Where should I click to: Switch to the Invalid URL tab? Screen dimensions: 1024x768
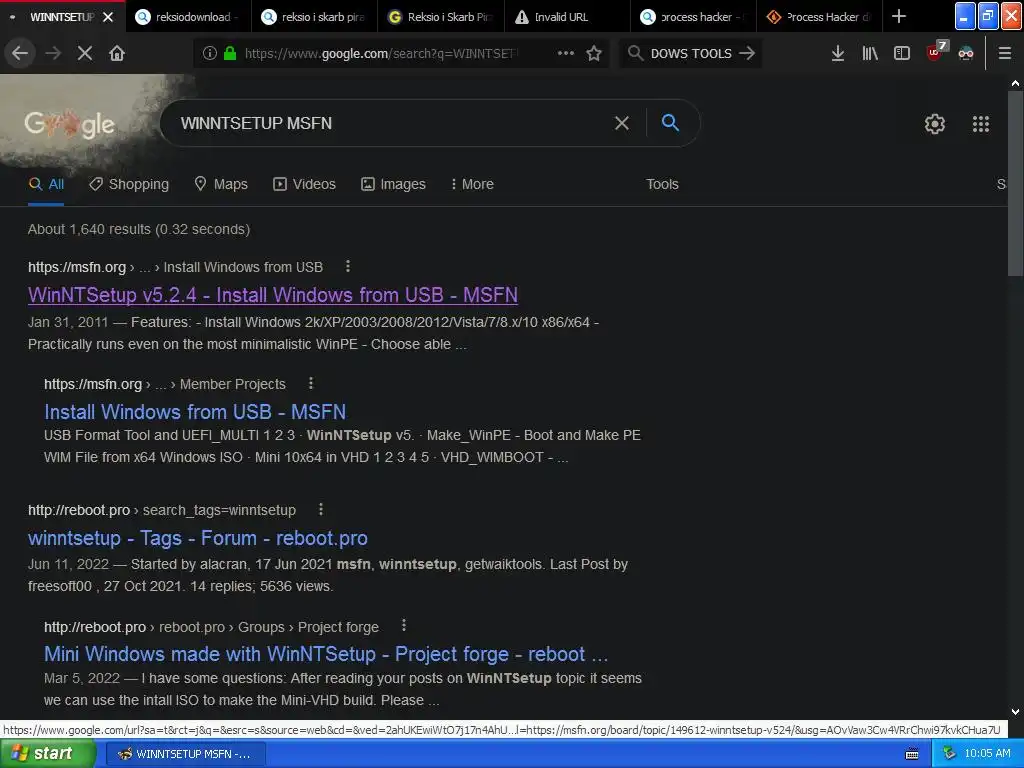click(567, 17)
